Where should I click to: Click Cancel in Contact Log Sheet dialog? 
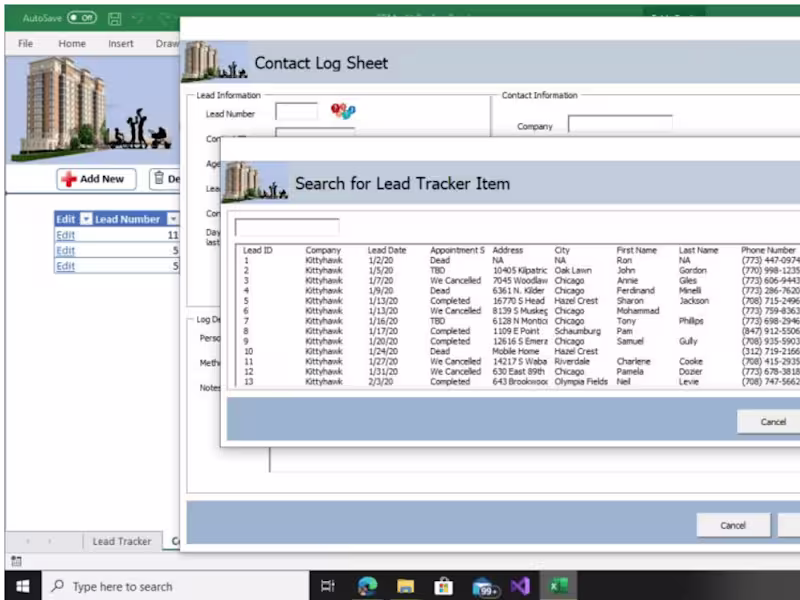(733, 526)
